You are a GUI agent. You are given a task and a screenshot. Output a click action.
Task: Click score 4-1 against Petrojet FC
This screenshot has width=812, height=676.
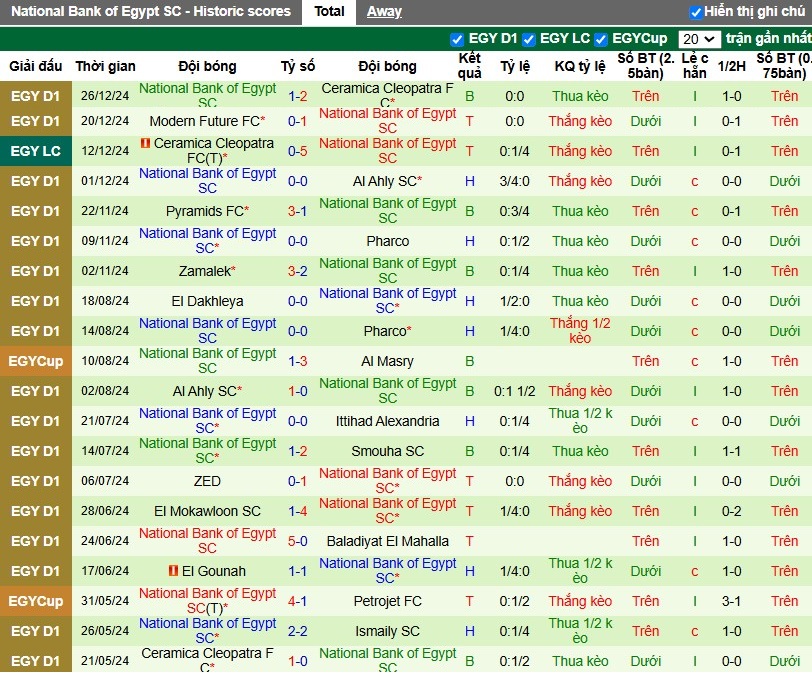tap(297, 601)
